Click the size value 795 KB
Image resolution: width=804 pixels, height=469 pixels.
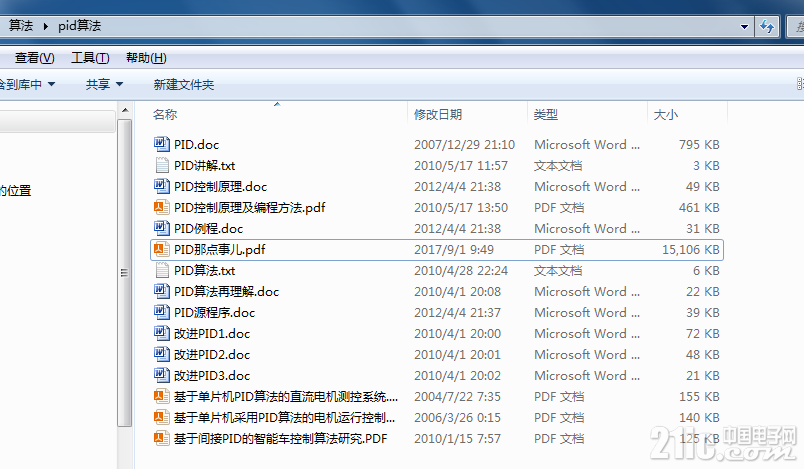[699, 145]
